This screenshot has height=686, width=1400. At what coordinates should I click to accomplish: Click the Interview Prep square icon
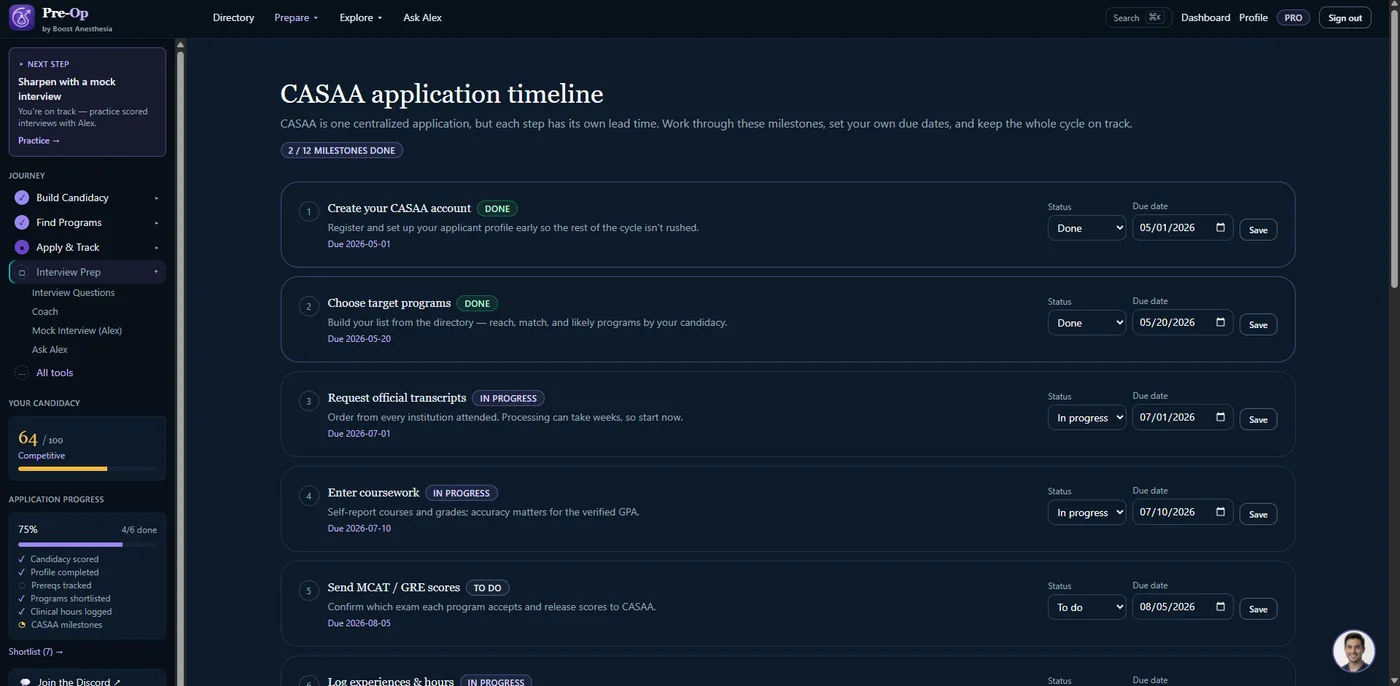(22, 272)
